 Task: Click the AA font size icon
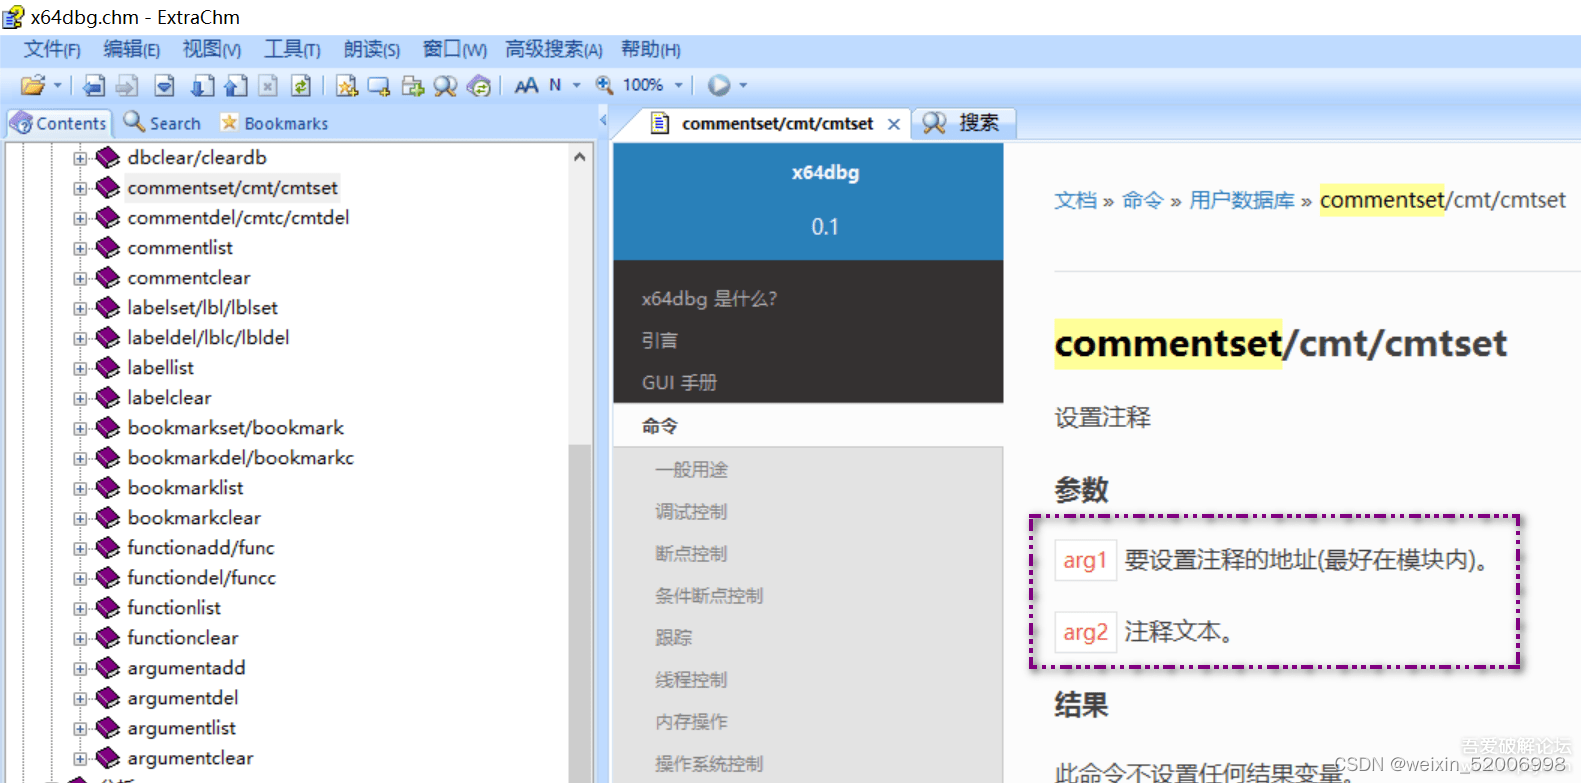pyautogui.click(x=526, y=86)
